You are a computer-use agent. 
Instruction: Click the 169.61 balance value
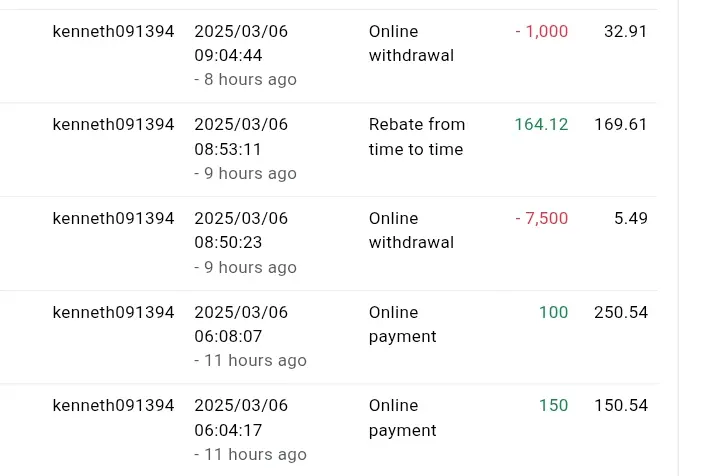click(x=621, y=124)
